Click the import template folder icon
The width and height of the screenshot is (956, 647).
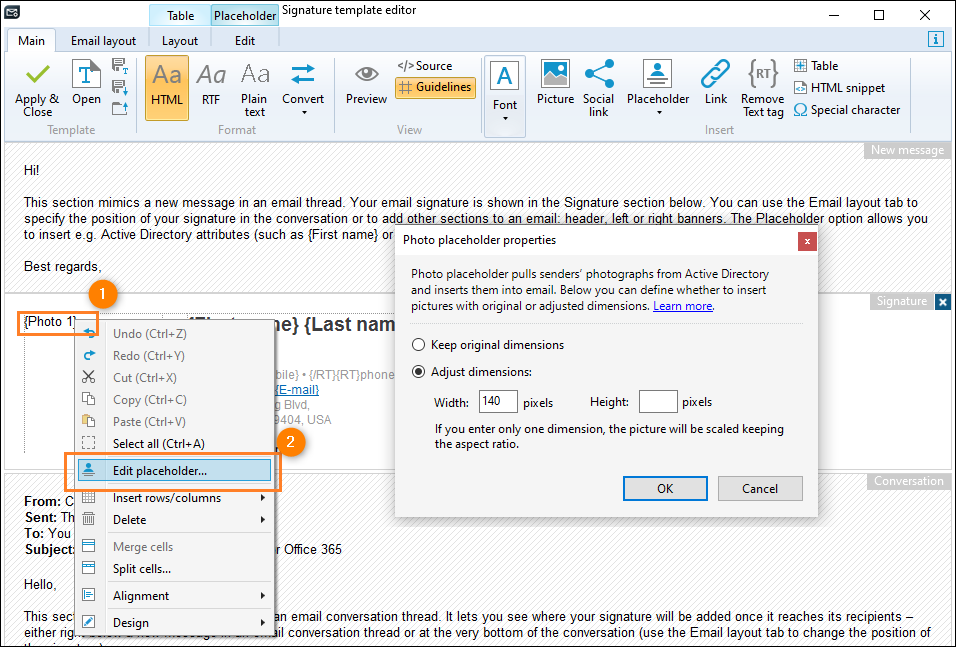pos(120,109)
